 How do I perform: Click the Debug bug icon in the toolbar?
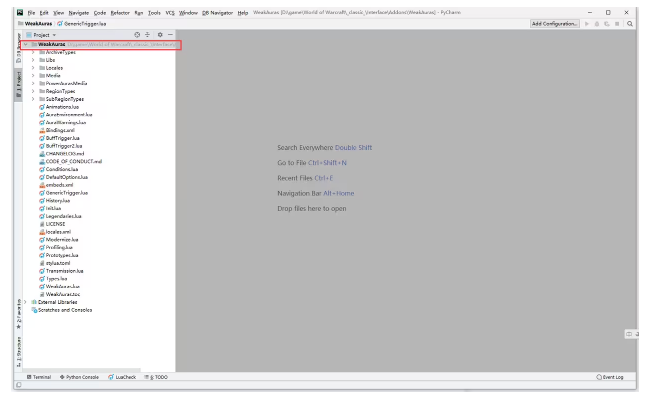click(x=597, y=24)
